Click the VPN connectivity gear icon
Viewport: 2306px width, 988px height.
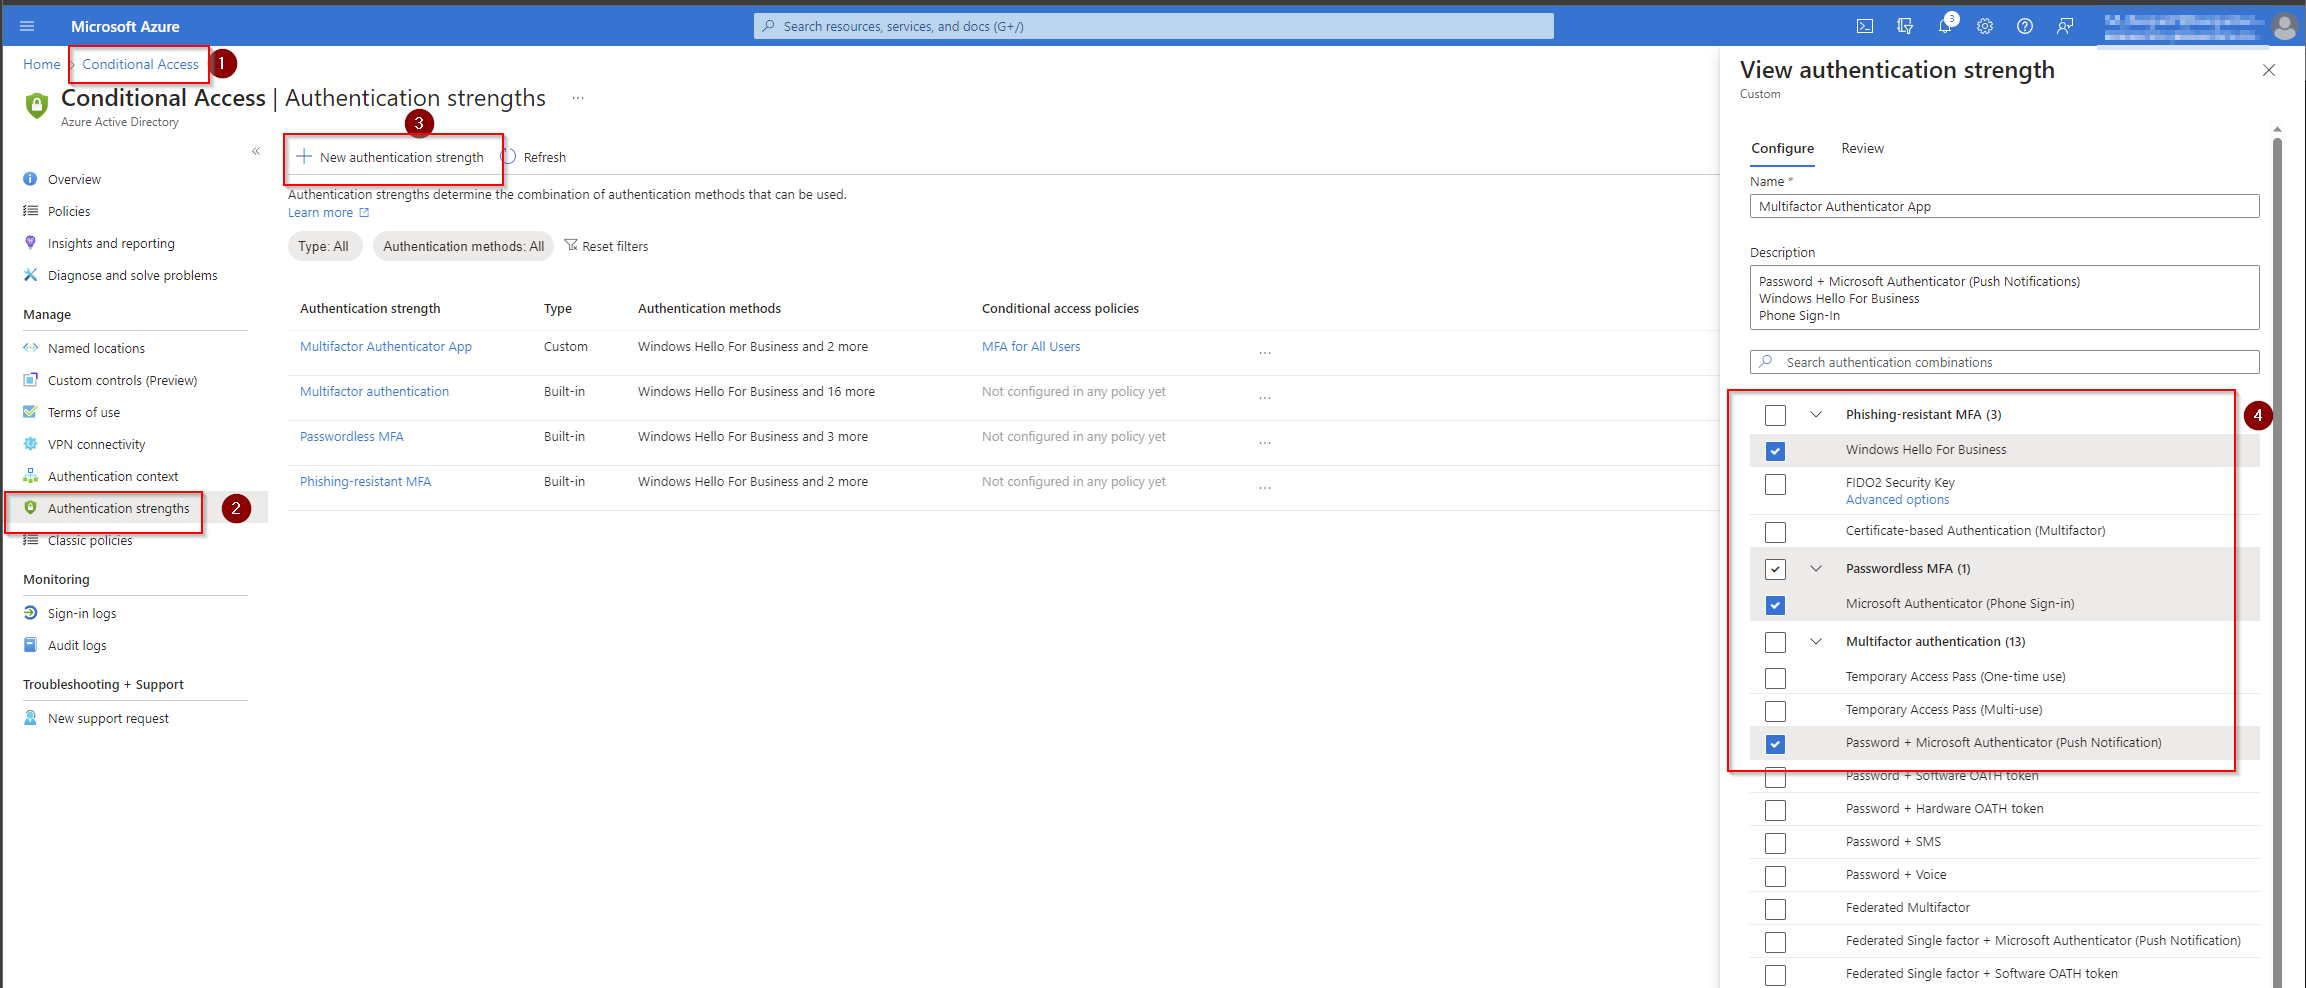(30, 444)
